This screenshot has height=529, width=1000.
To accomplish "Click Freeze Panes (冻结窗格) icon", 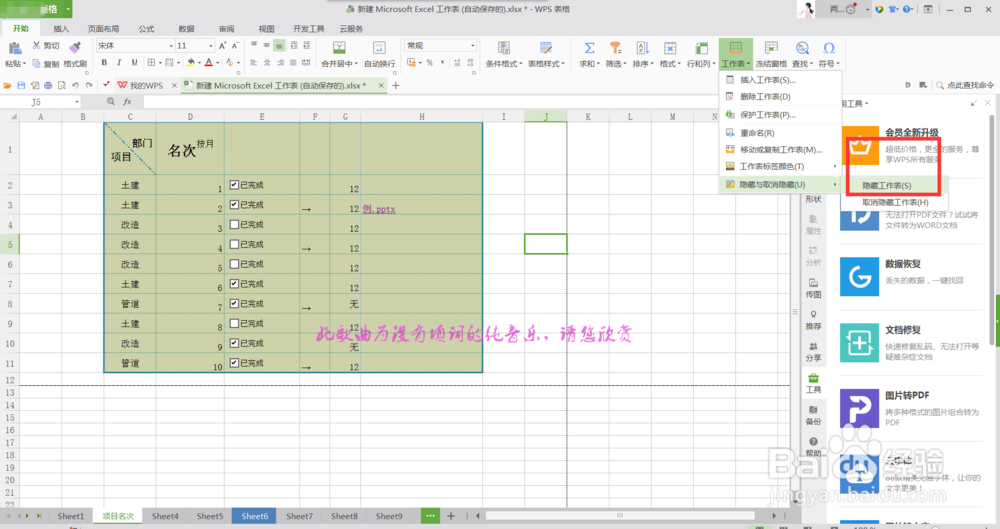I will click(x=771, y=48).
